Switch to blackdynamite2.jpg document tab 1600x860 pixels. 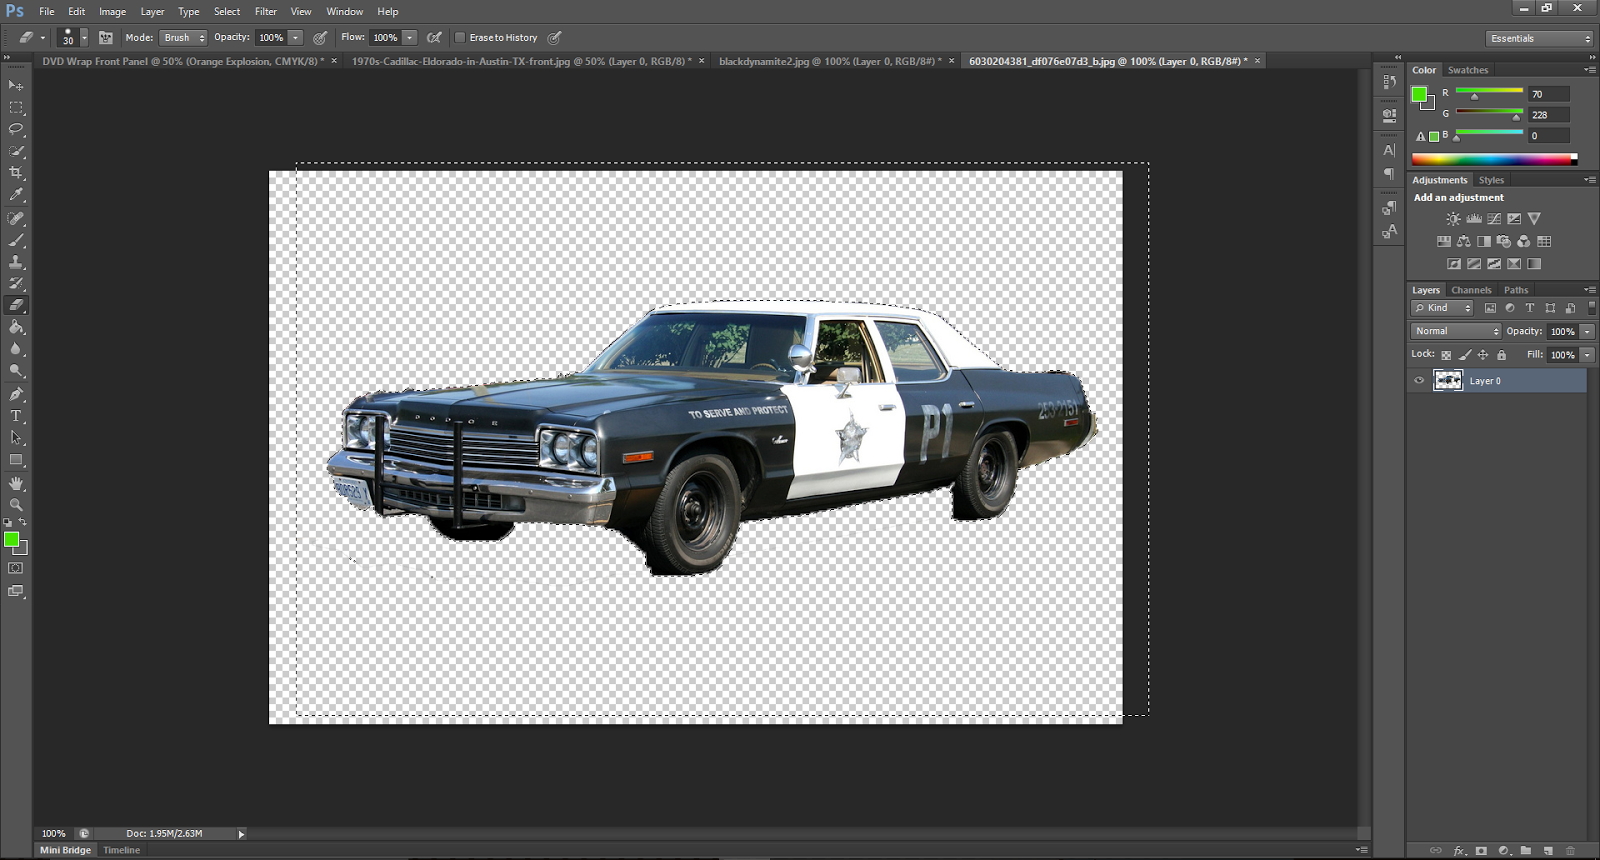tap(830, 61)
